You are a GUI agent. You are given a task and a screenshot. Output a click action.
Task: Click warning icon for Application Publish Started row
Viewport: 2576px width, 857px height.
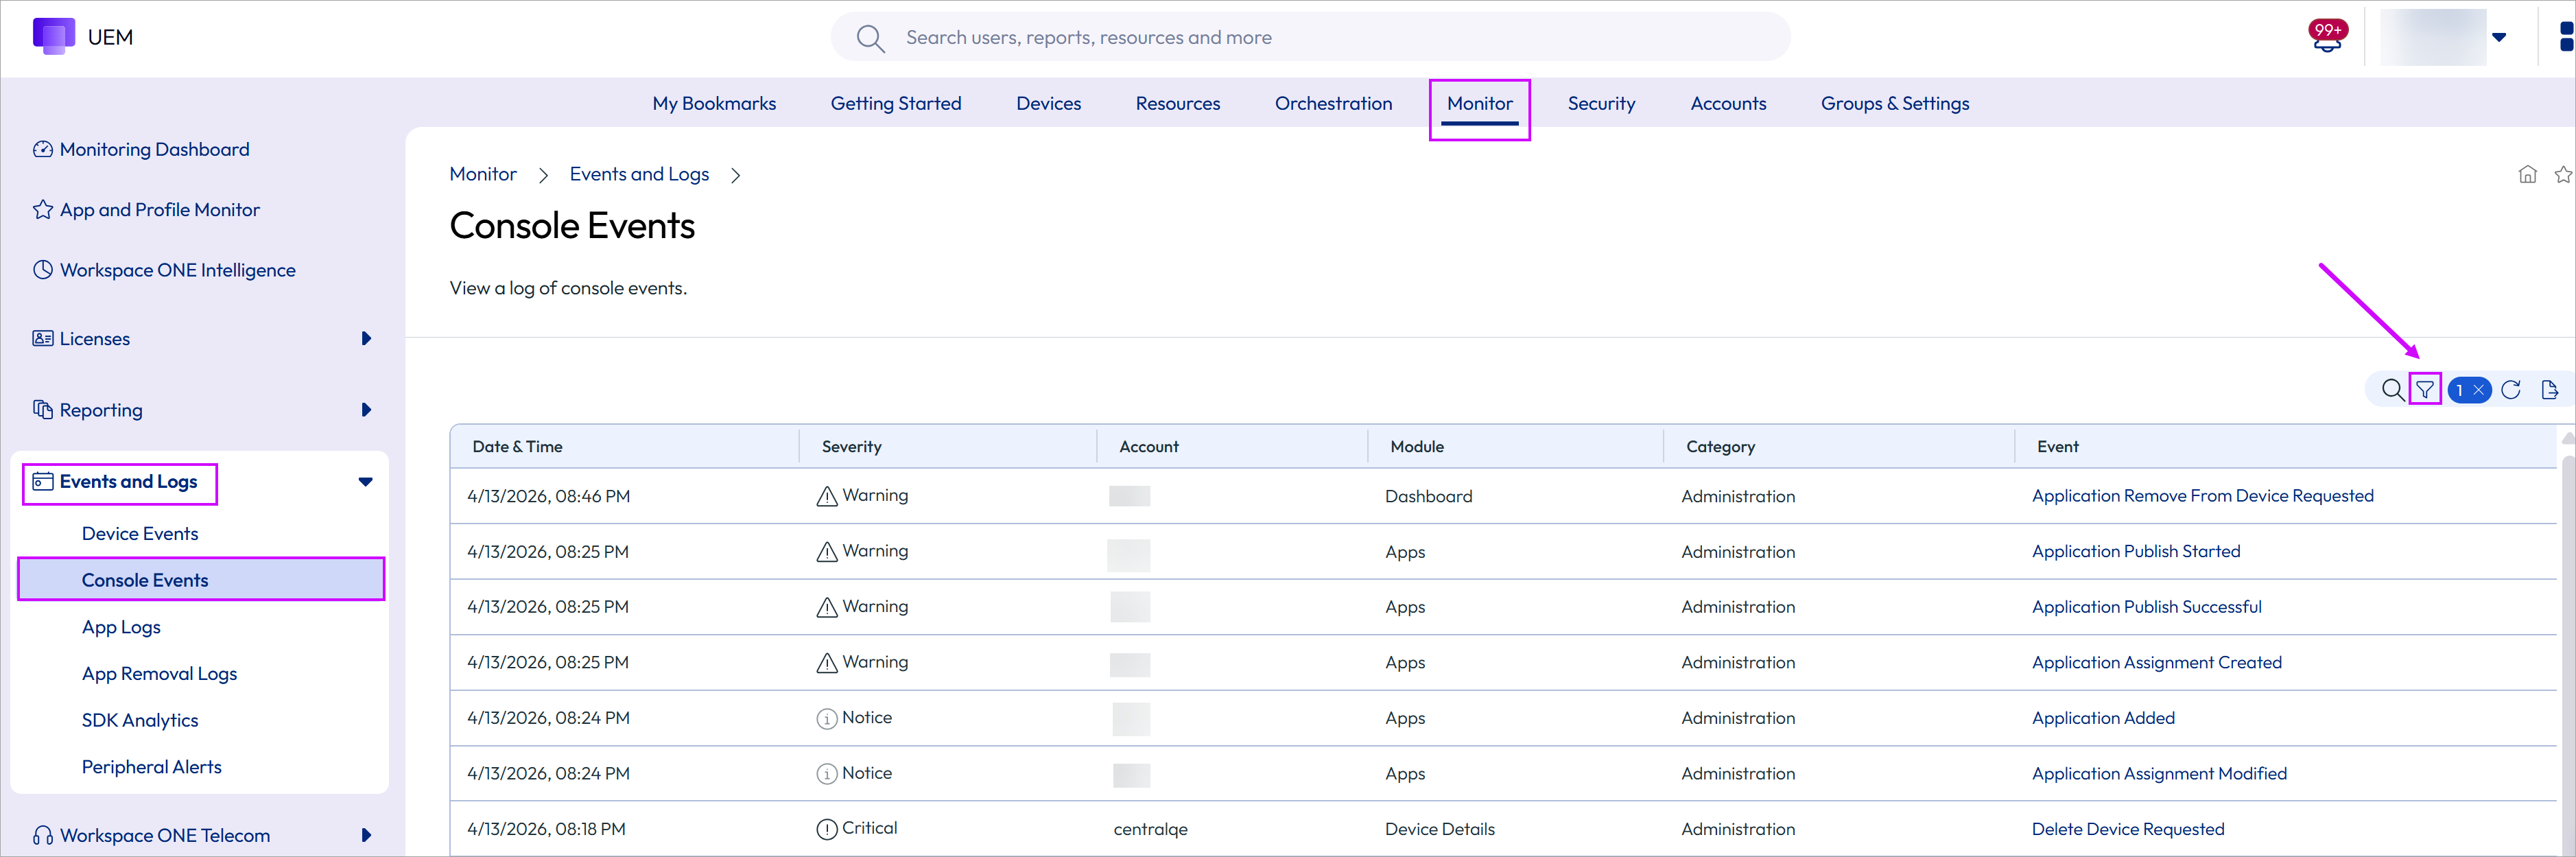tap(827, 552)
